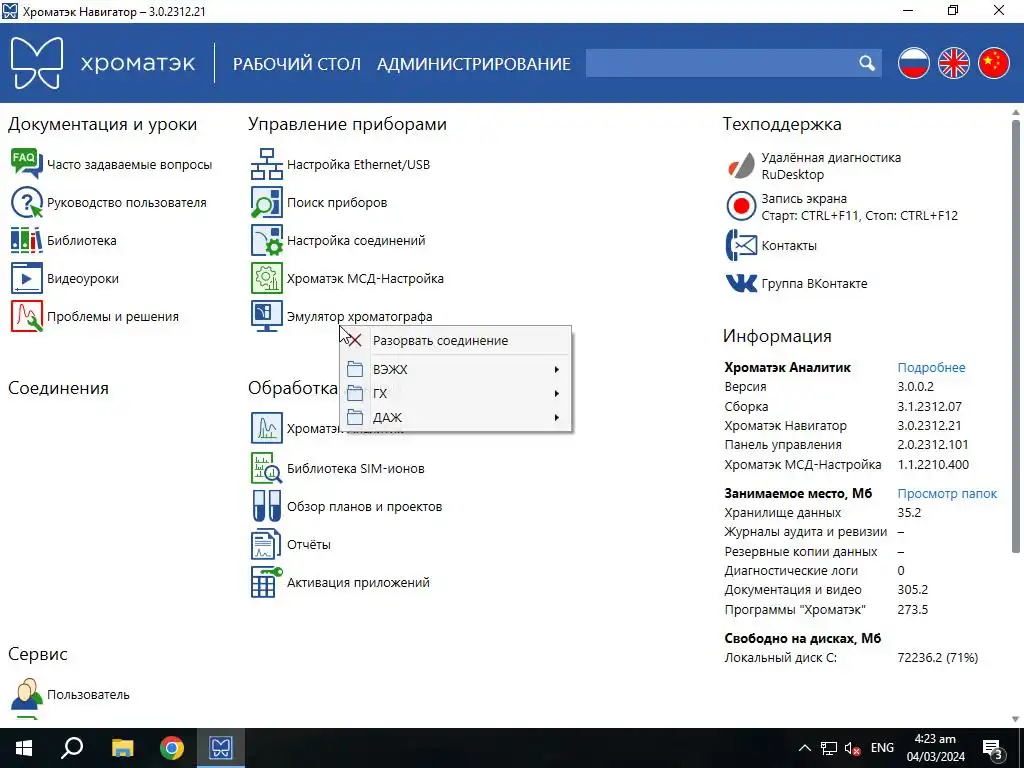Select the Хранилище данных value 35.2
This screenshot has height=768, width=1024.
(909, 513)
